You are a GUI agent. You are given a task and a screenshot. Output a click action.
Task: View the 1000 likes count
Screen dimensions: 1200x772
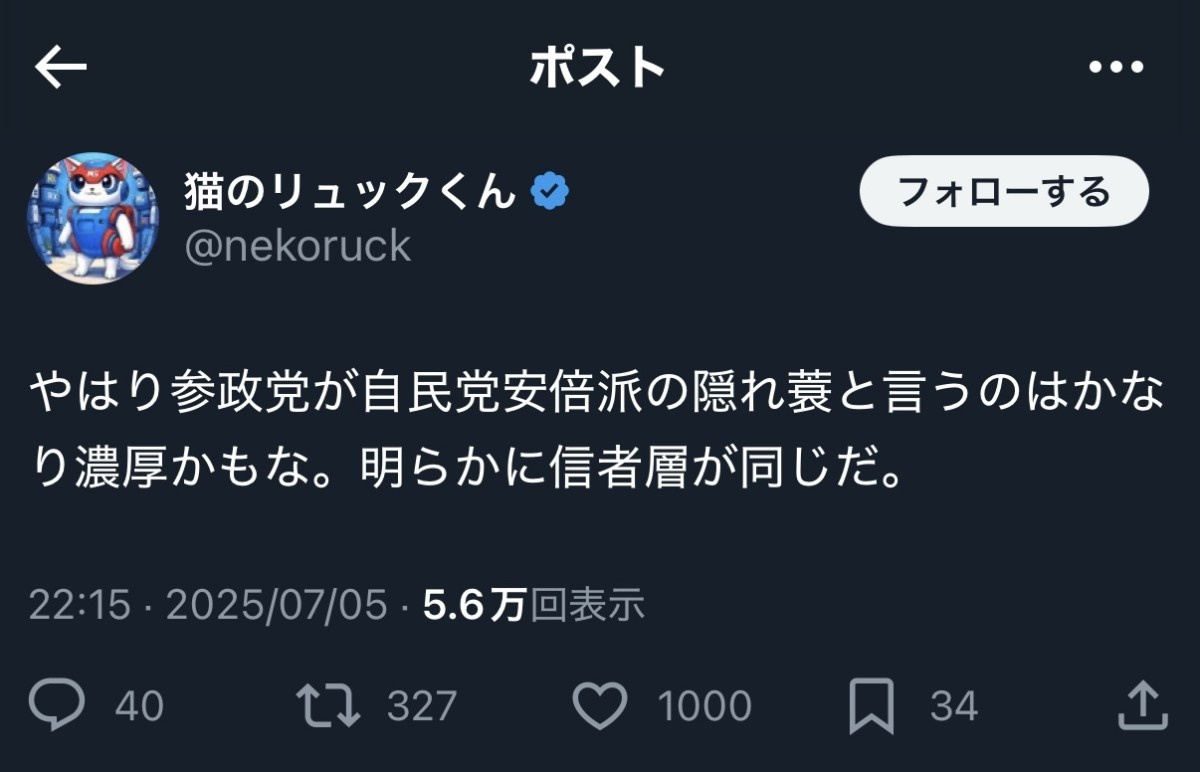(704, 706)
